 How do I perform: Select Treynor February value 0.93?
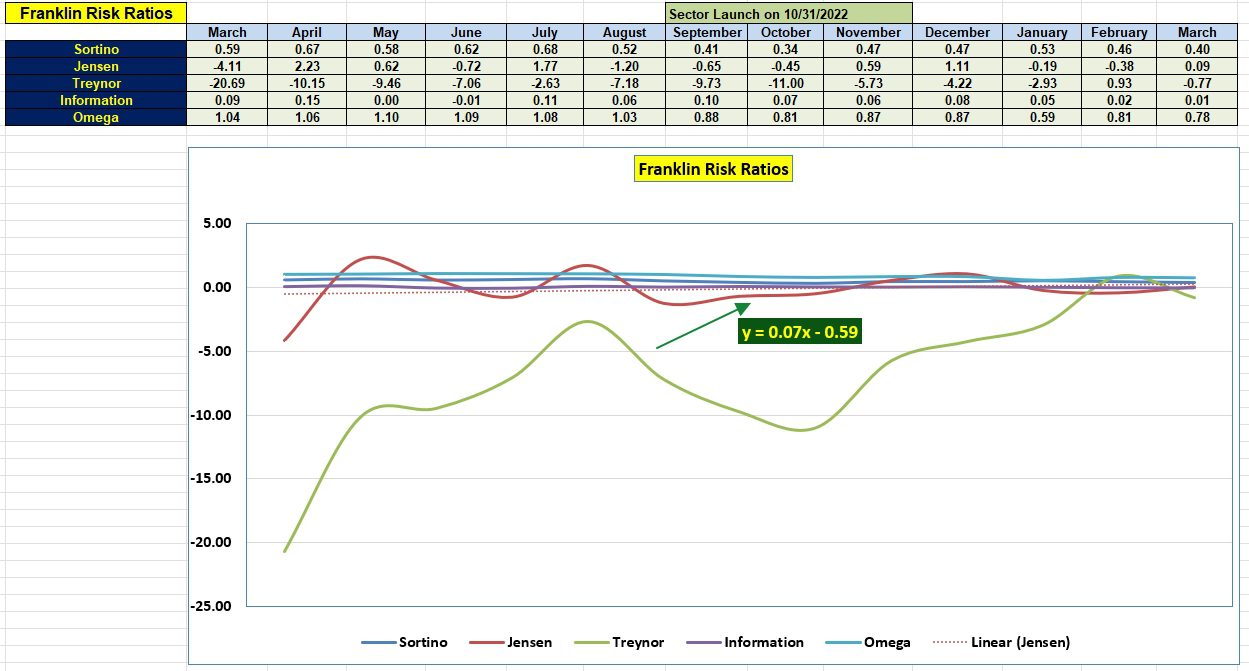1119,83
